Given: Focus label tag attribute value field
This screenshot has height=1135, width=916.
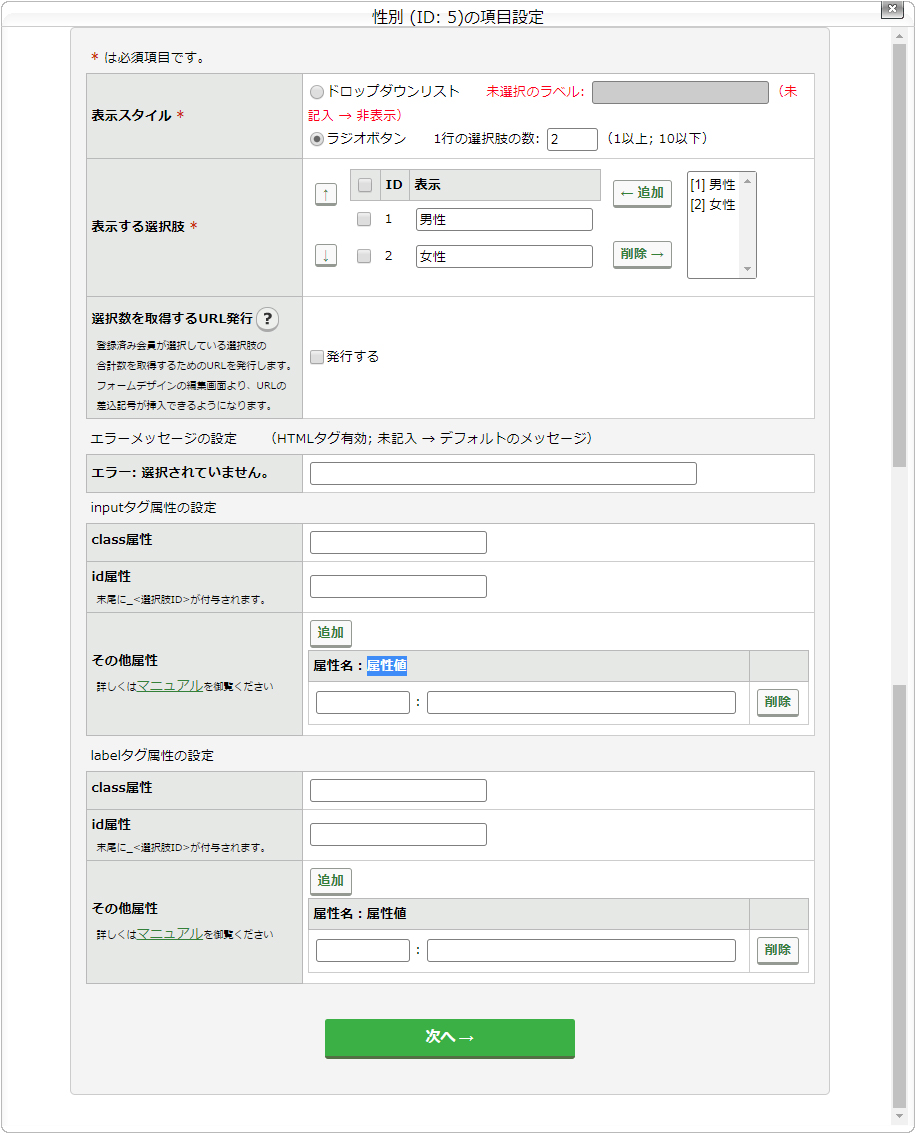Looking at the screenshot, I should (x=581, y=950).
